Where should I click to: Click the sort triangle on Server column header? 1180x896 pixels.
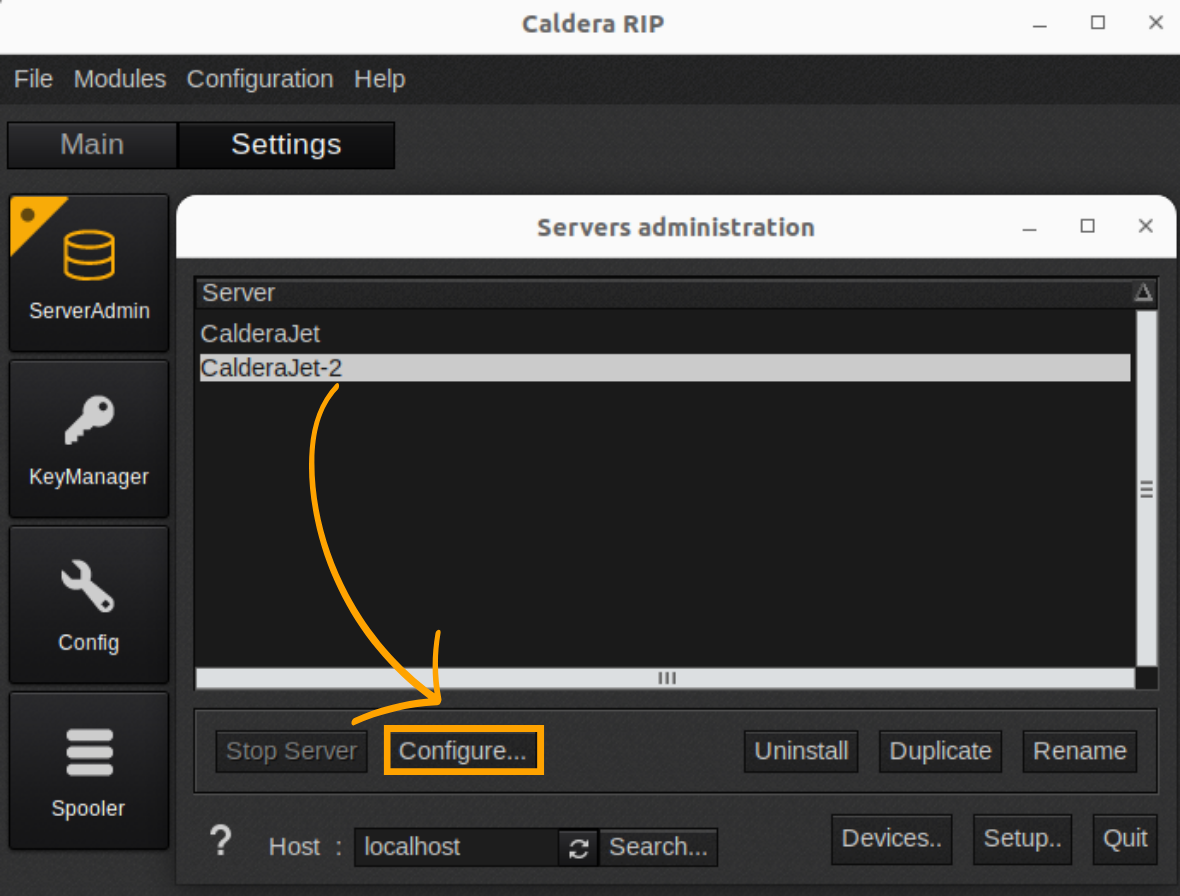pyautogui.click(x=1145, y=291)
